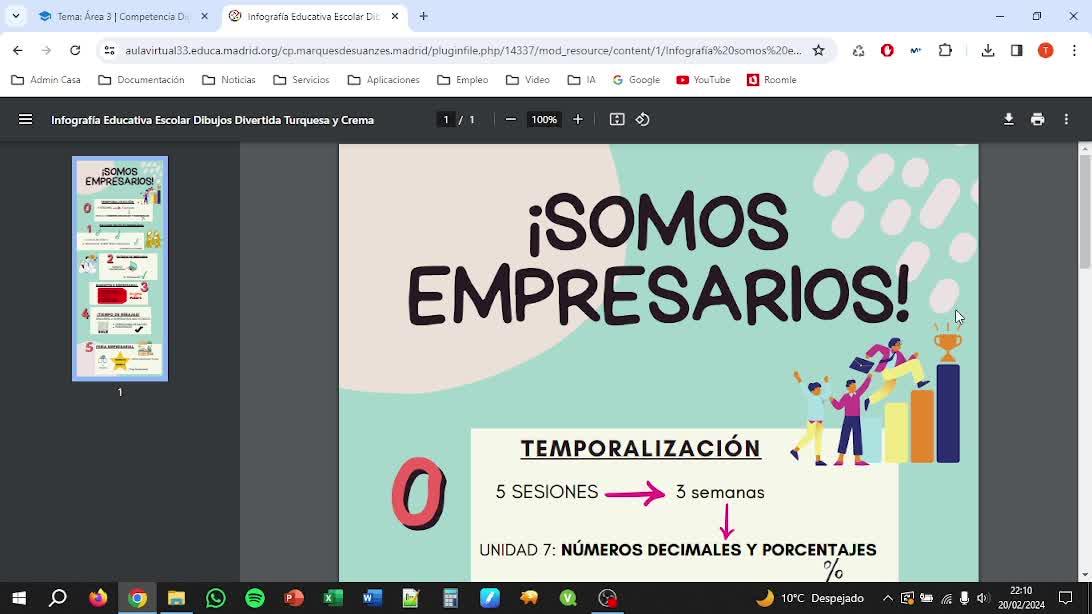The image size is (1092, 614).
Task: Switch to the Tema: Área 3 tab
Action: tap(123, 16)
